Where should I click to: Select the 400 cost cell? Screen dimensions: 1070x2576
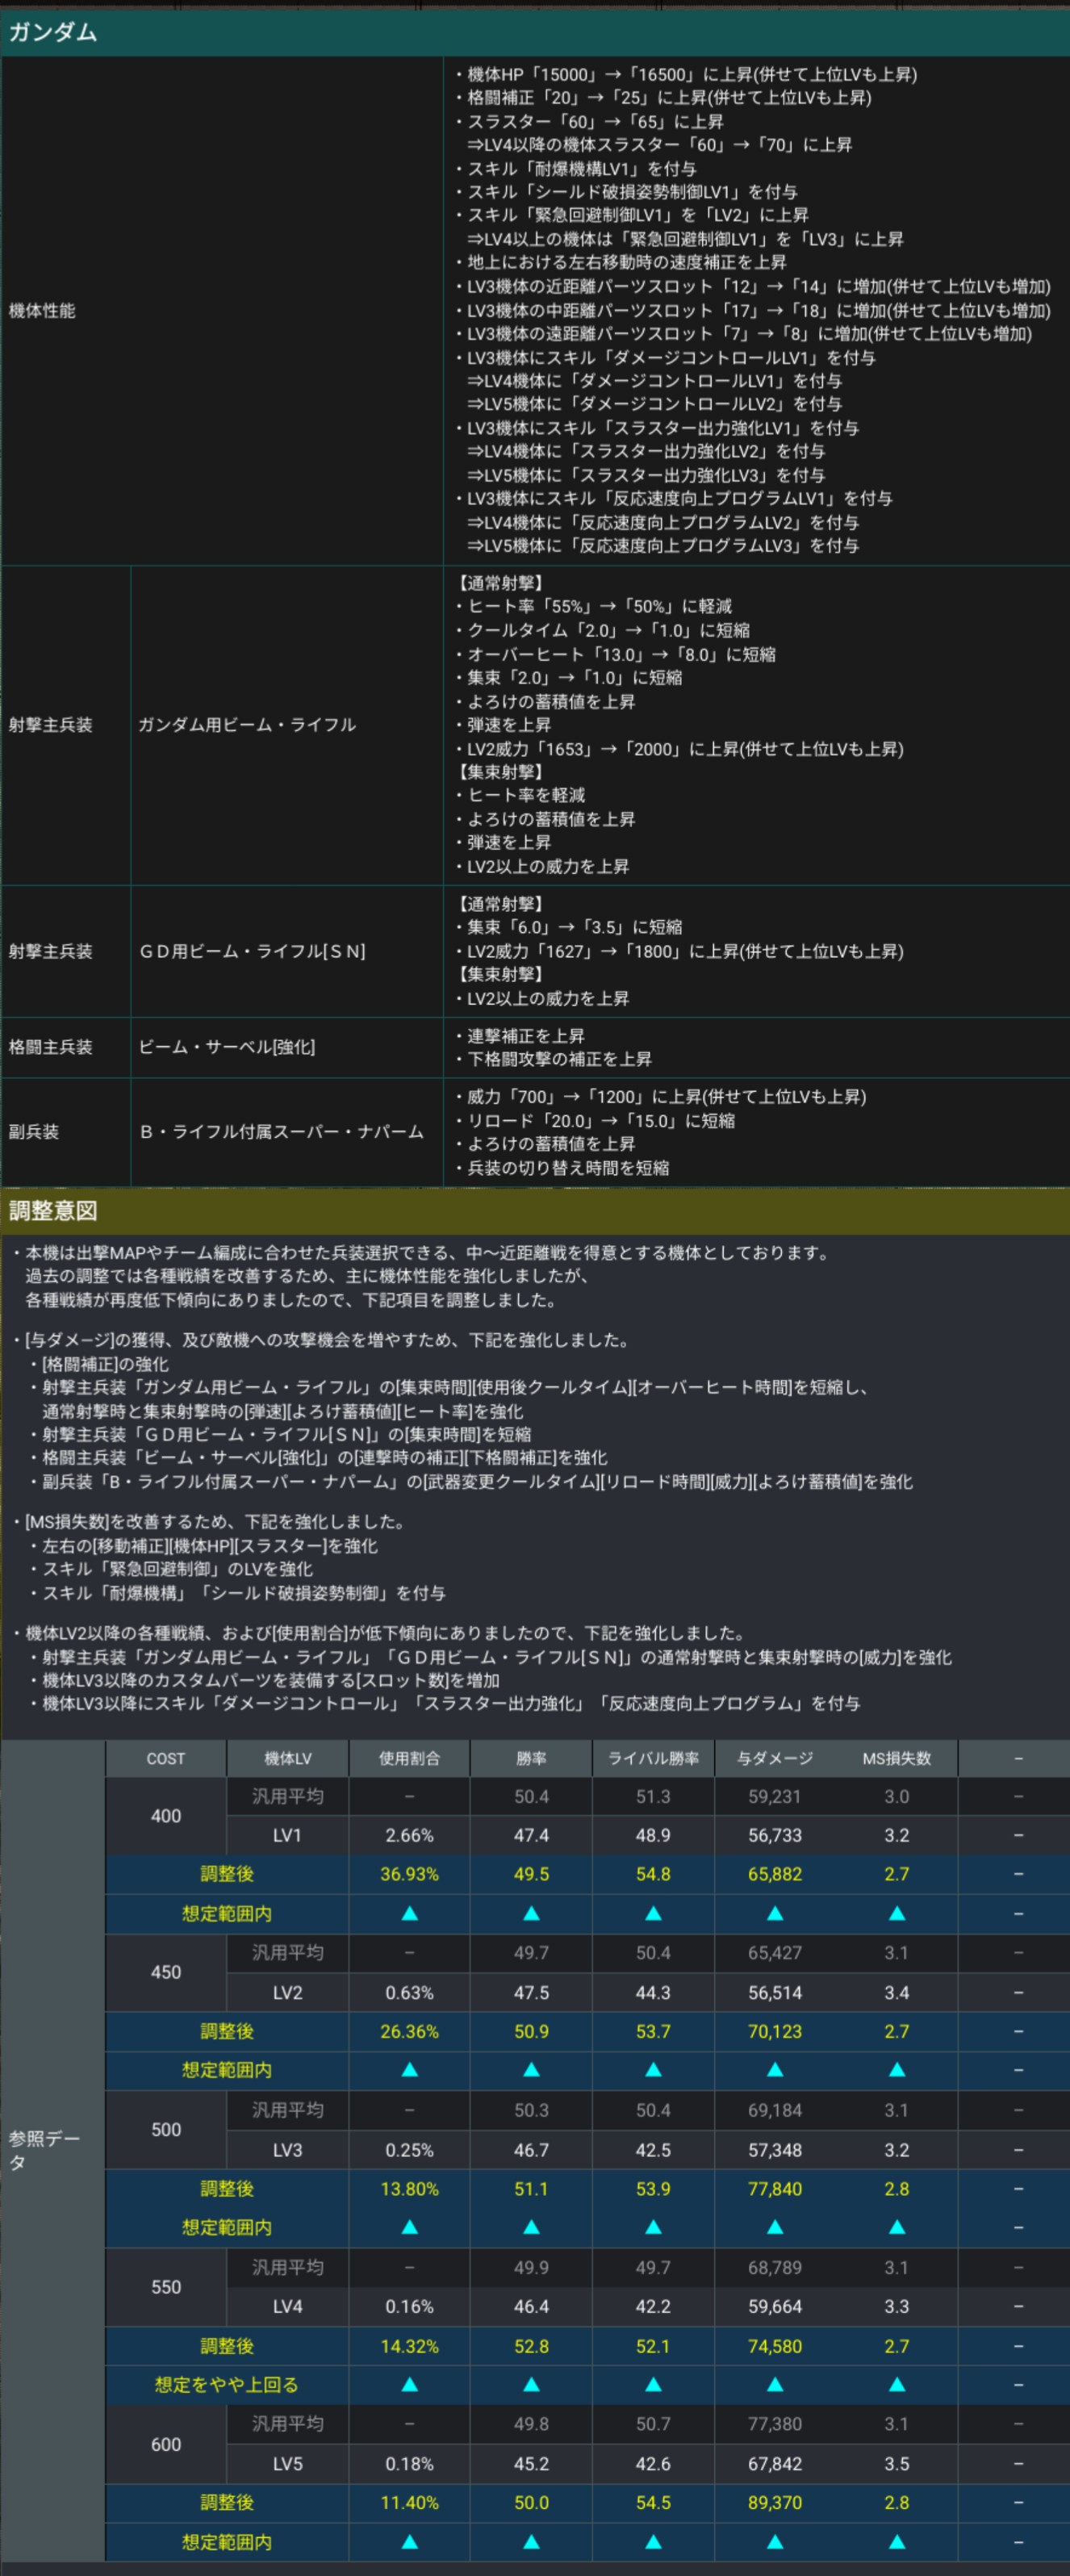click(166, 1816)
